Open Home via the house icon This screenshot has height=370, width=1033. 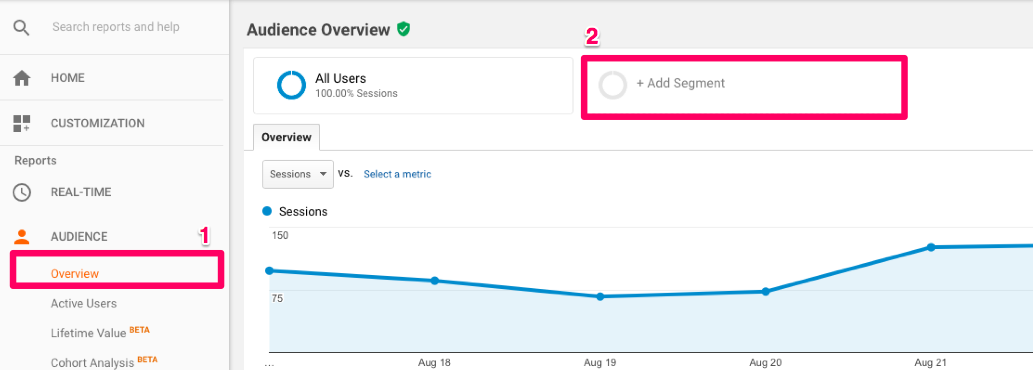[22, 78]
